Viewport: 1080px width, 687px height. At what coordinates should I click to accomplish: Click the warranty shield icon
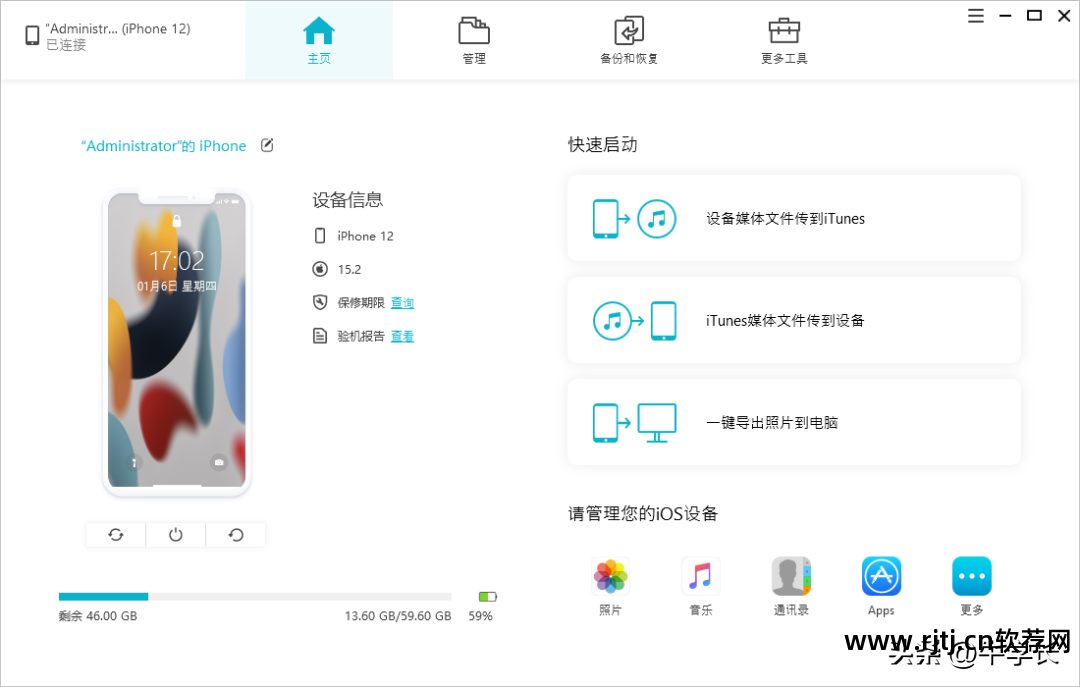click(x=320, y=303)
